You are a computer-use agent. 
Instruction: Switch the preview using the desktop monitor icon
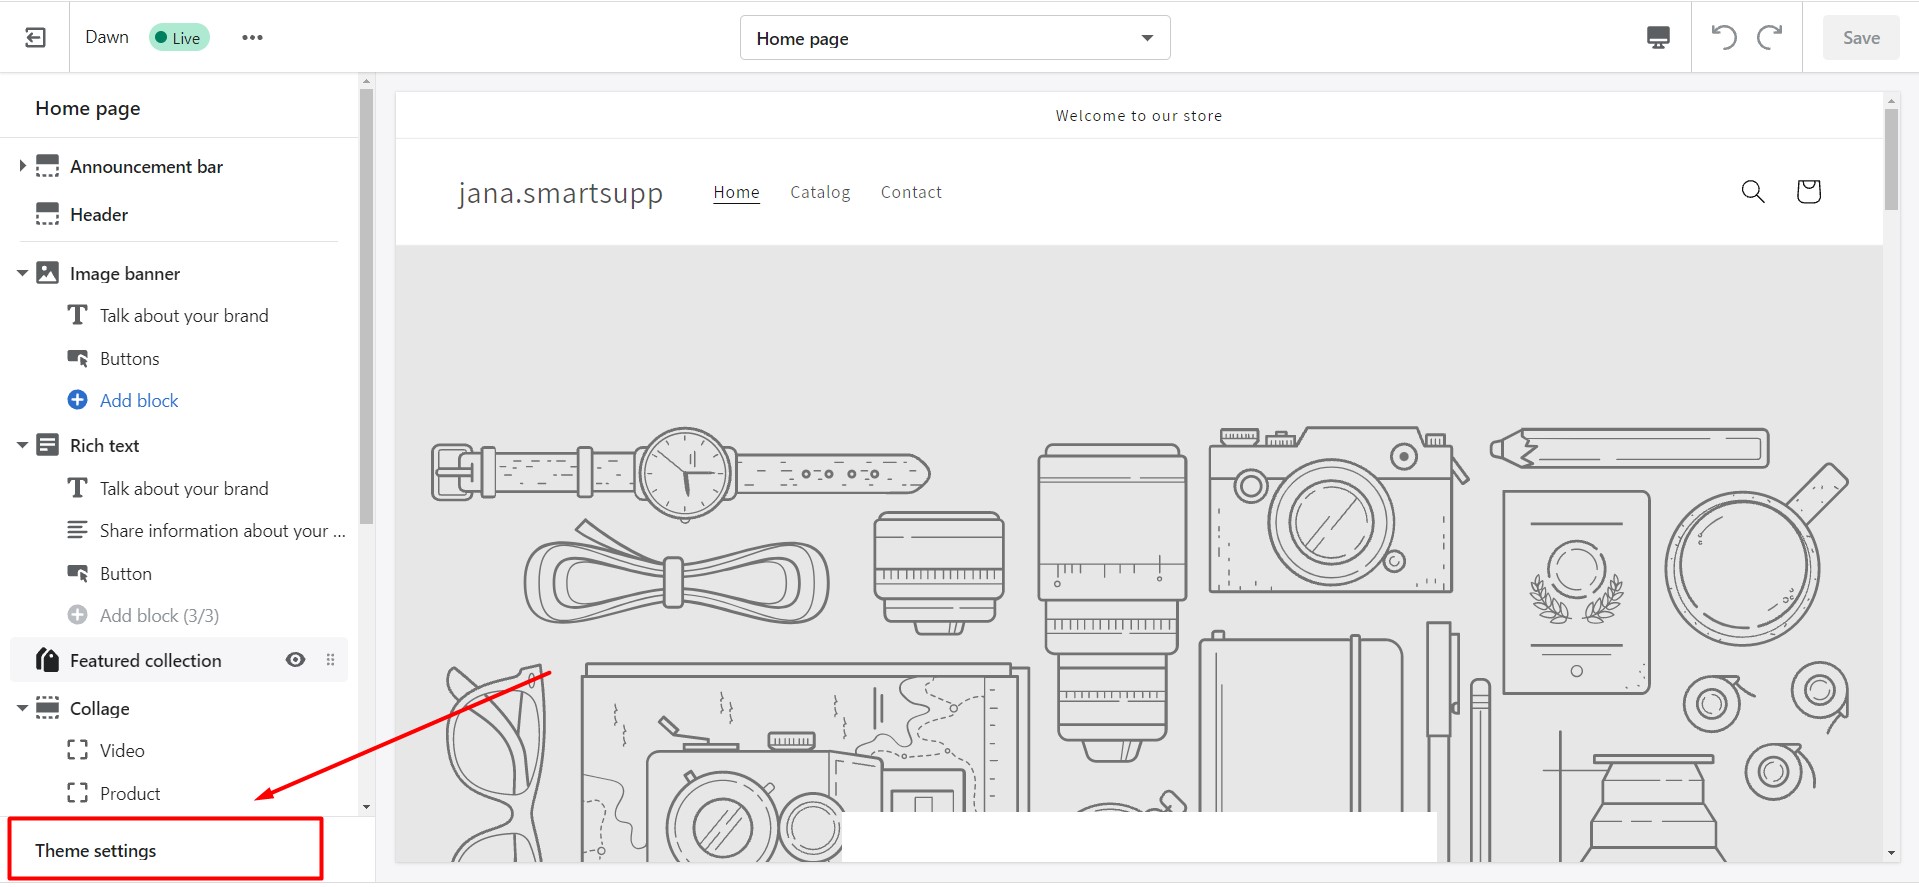tap(1658, 38)
